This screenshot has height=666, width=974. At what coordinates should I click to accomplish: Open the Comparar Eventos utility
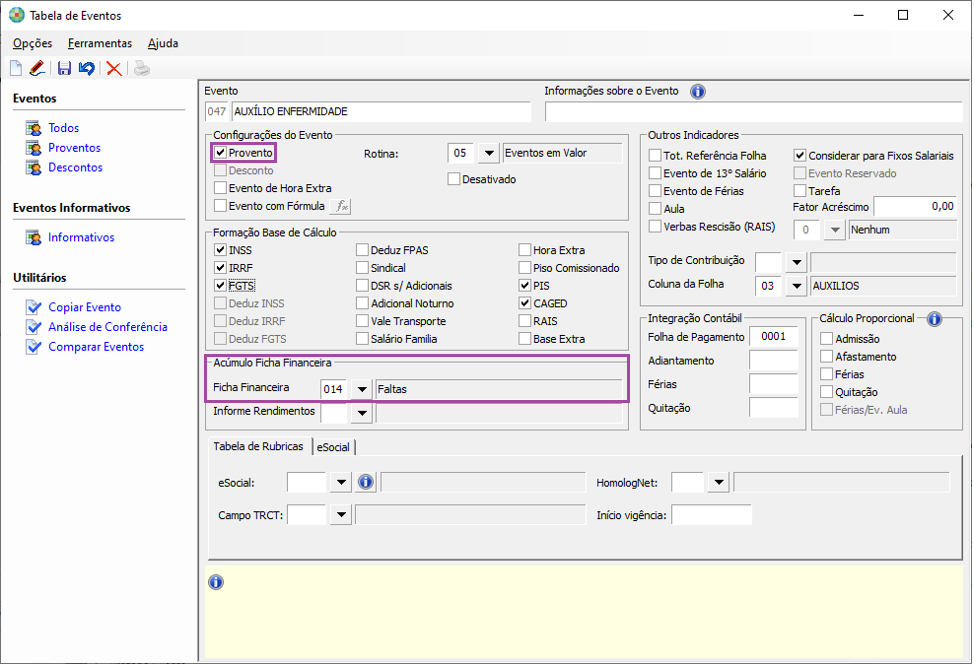click(96, 347)
